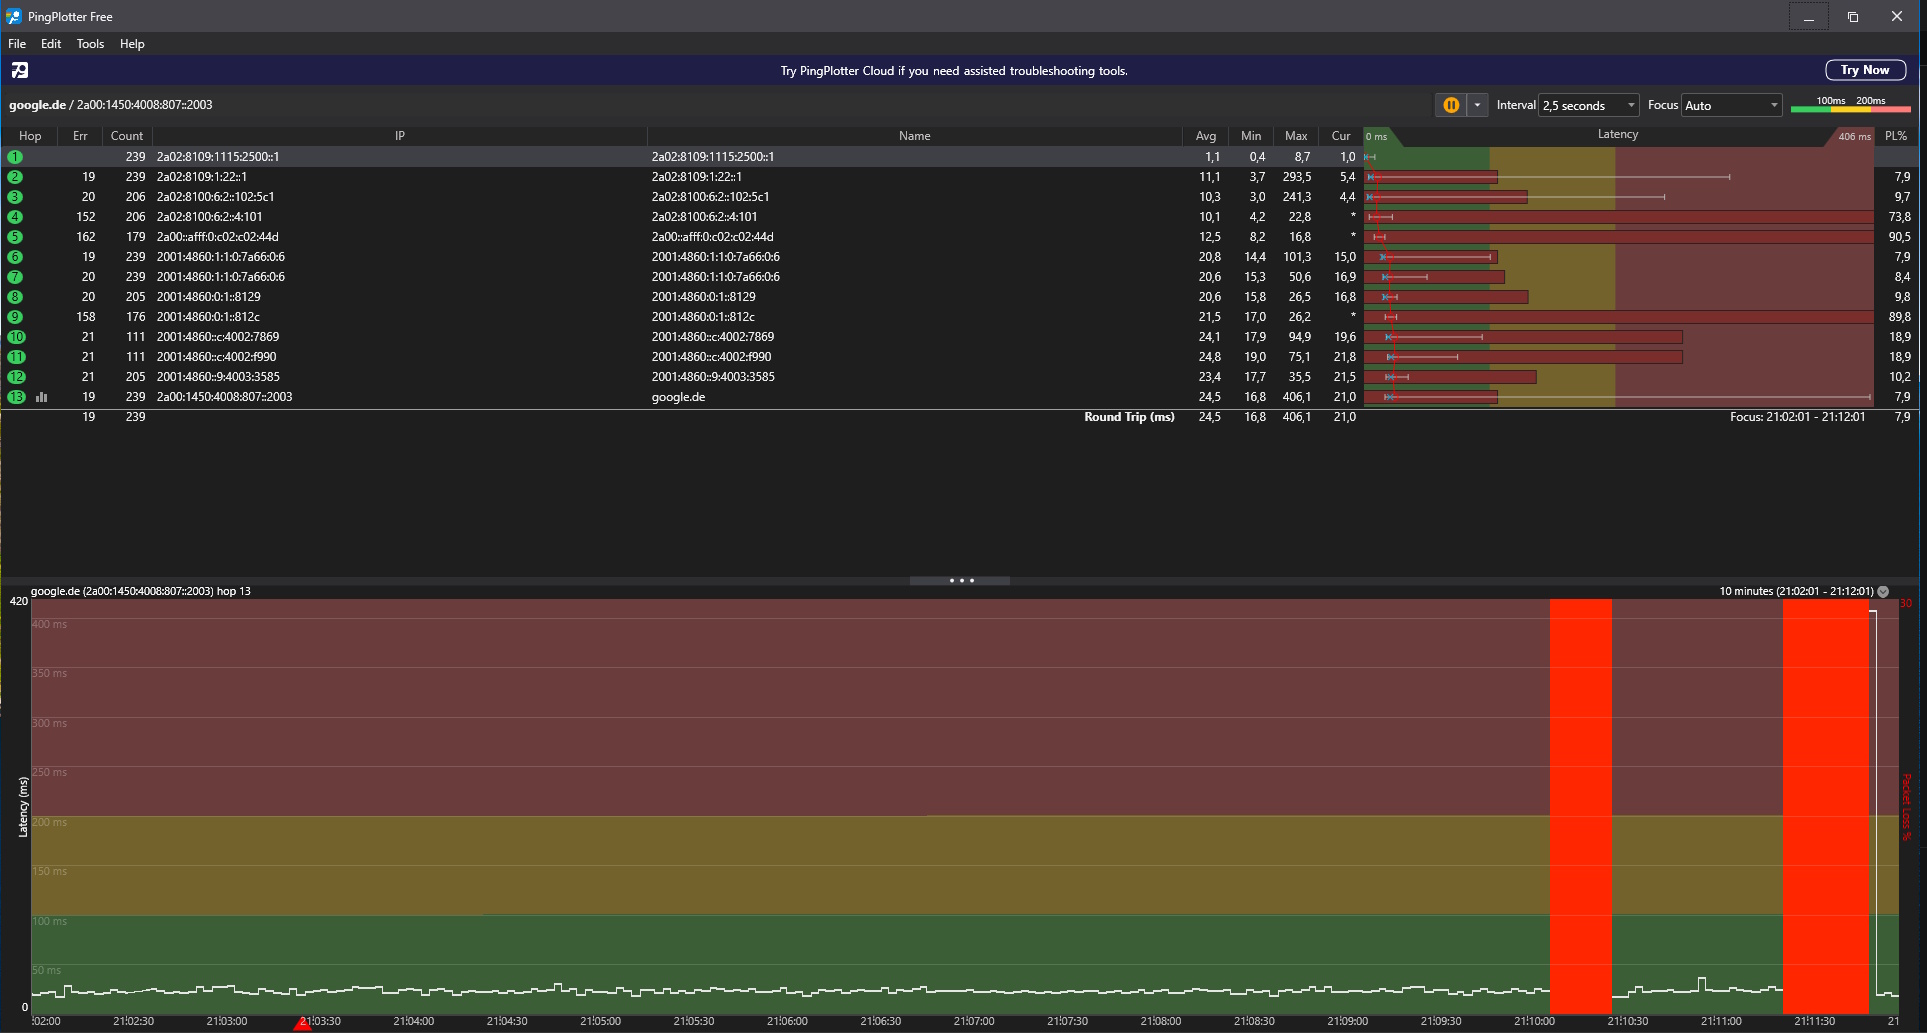Open the File menu
This screenshot has height=1033, width=1927.
(x=17, y=44)
